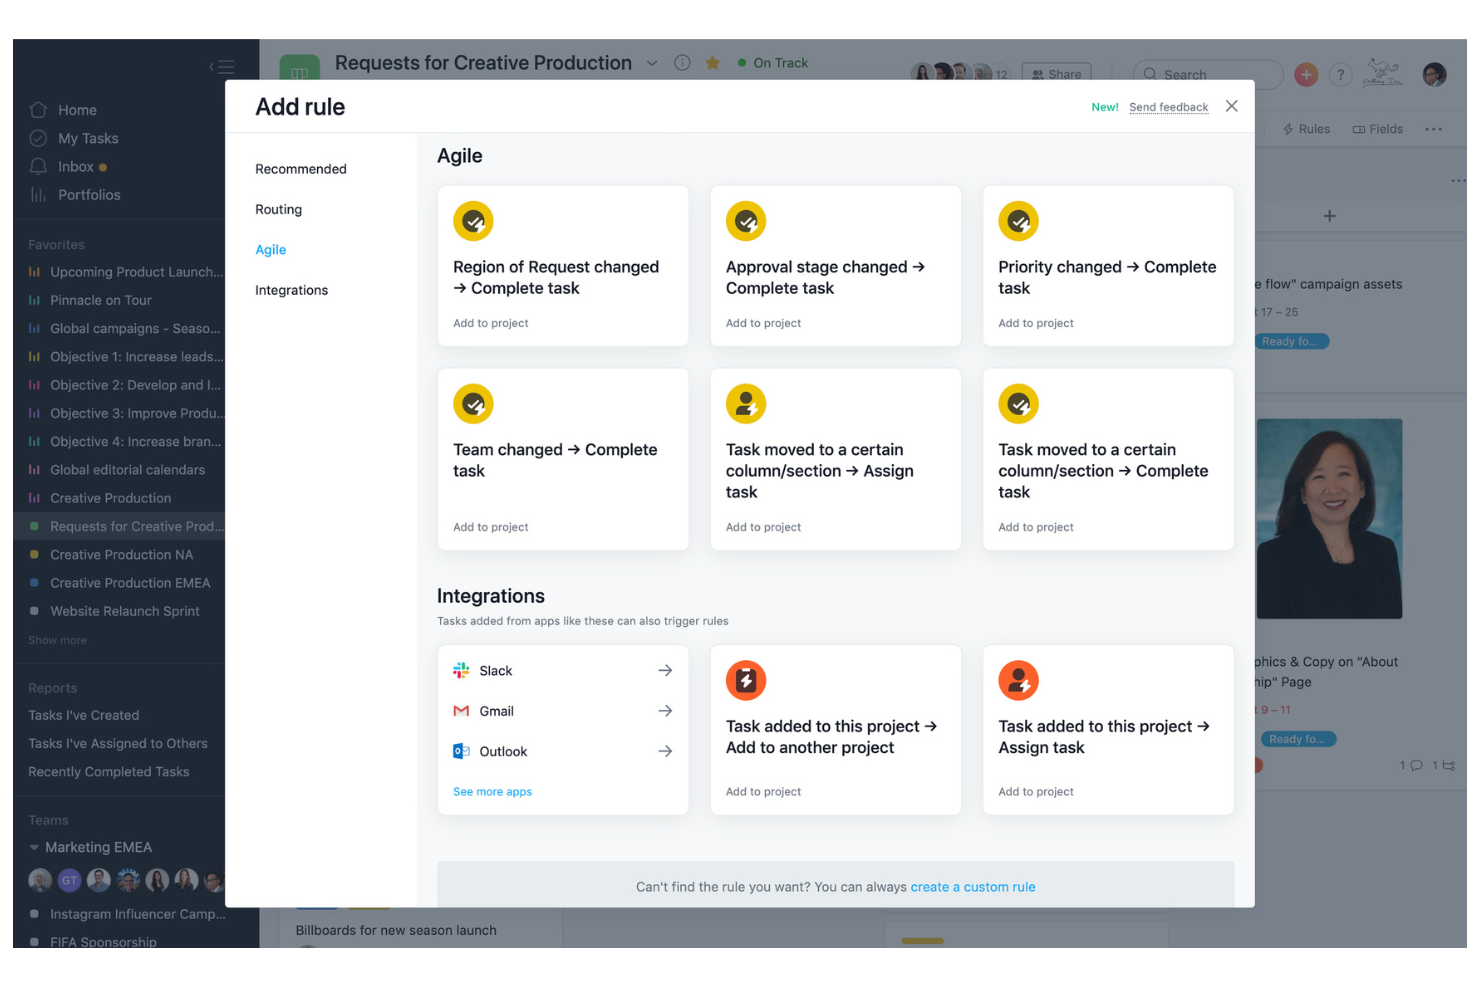Open the Requests for Creative Production title dropdown
Viewport: 1480px width, 987px height.
(652, 62)
